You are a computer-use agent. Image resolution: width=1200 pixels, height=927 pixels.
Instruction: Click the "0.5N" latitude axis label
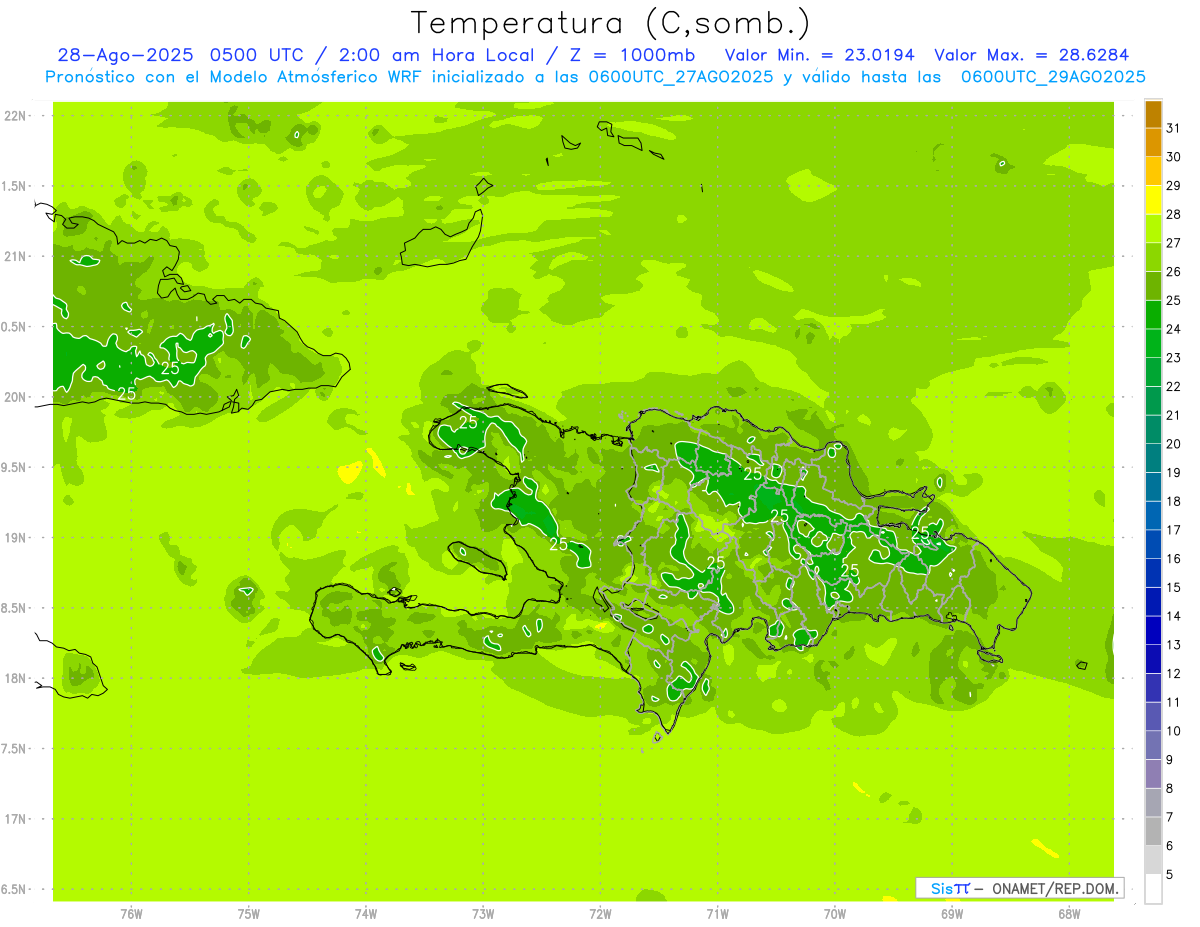[14, 327]
